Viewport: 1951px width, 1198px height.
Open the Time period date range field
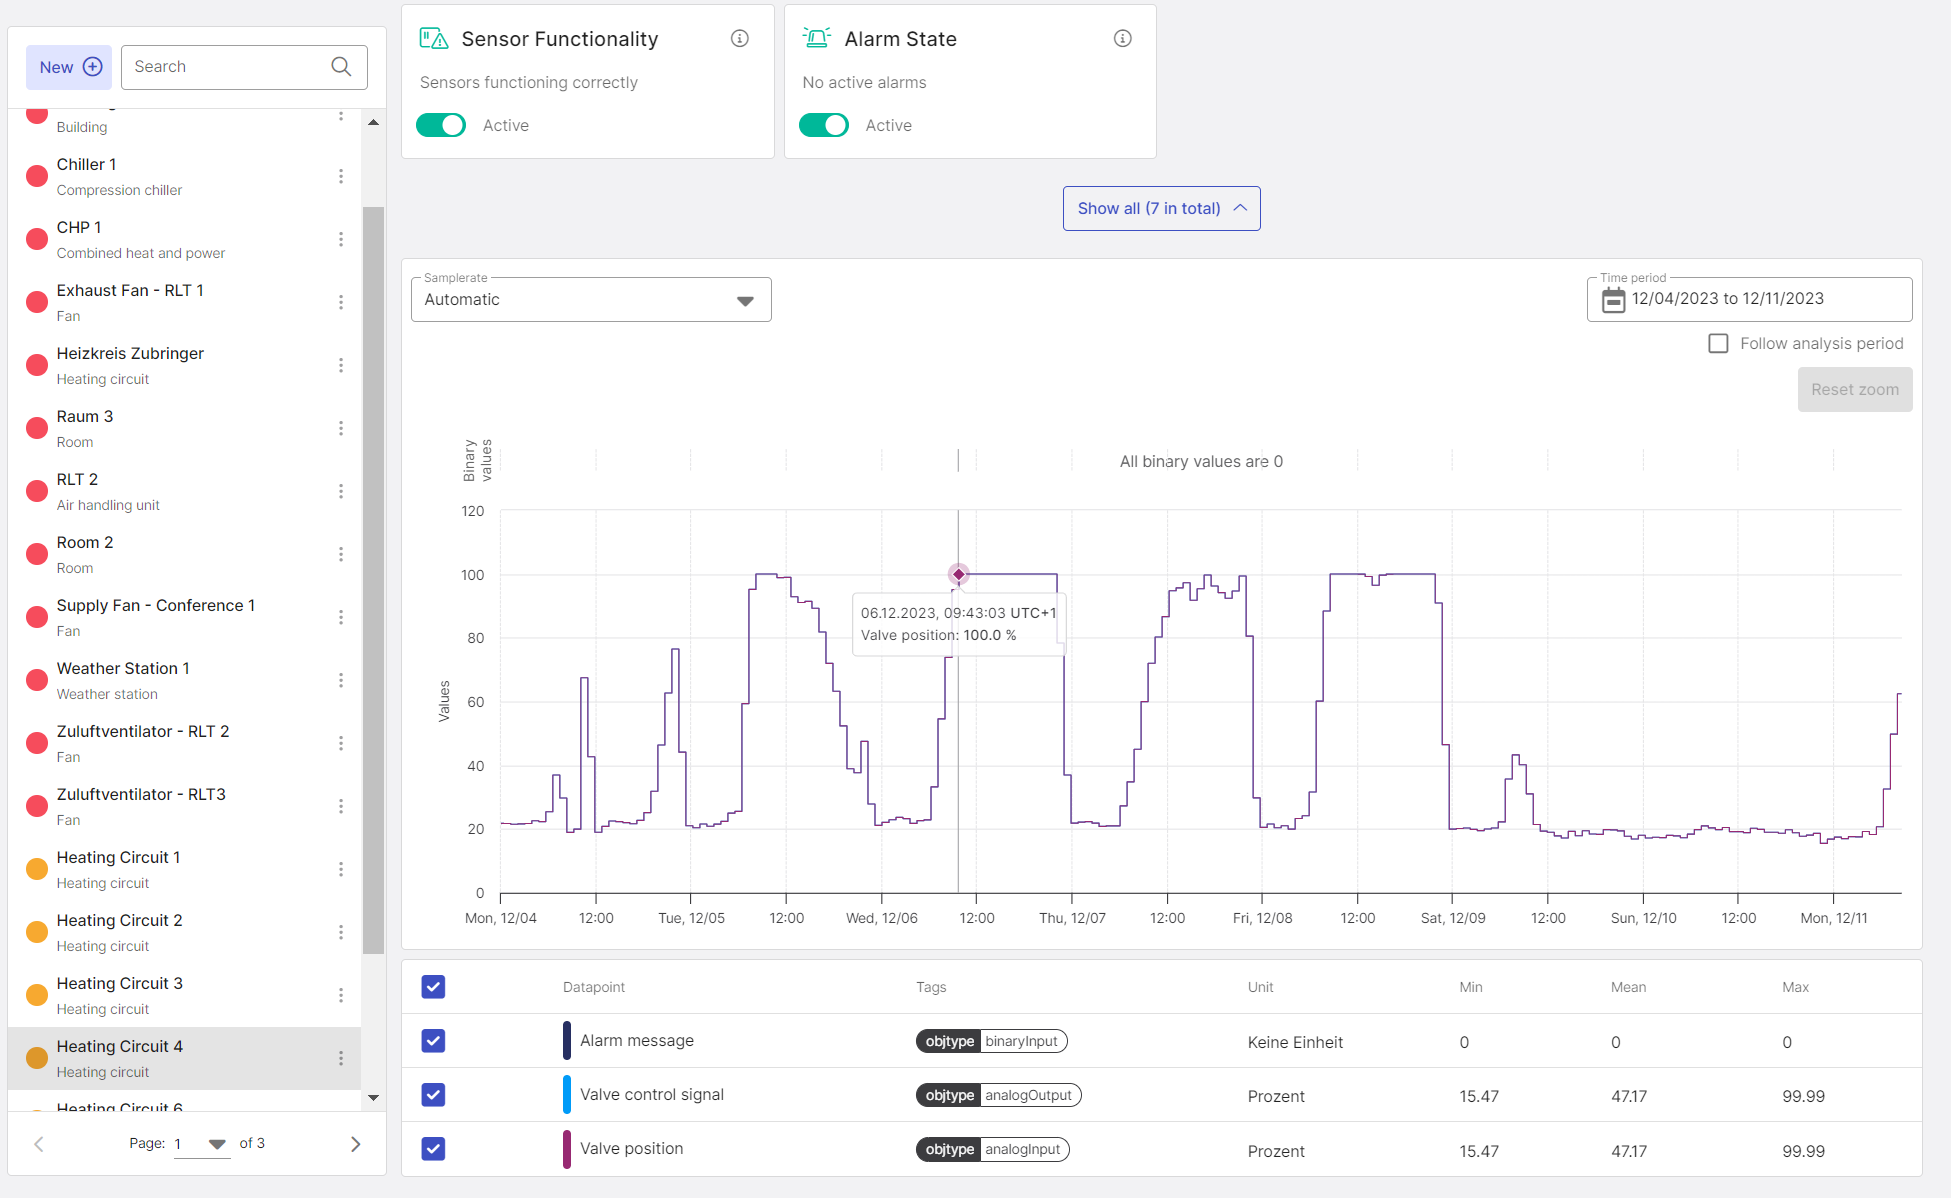[1749, 299]
